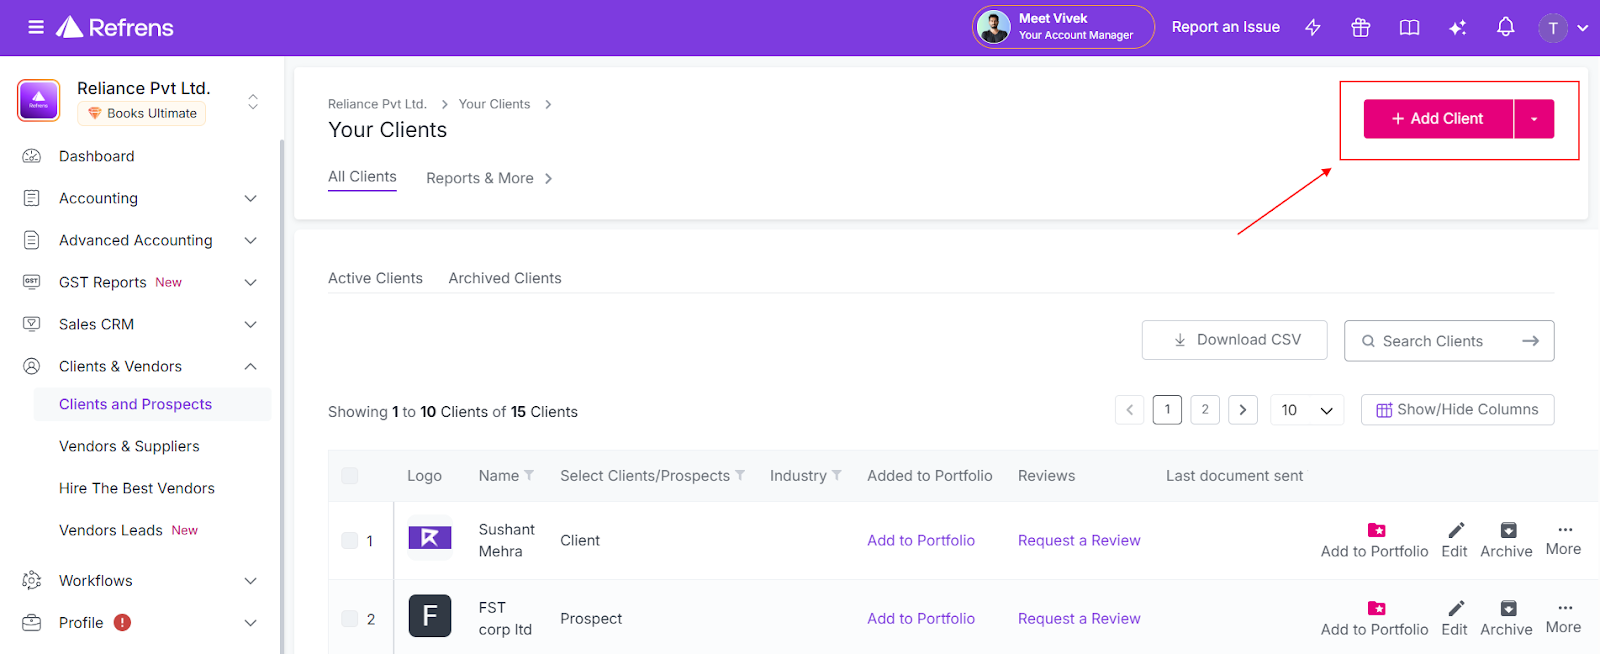
Task: Click the GST Reports icon
Action: pos(32,282)
